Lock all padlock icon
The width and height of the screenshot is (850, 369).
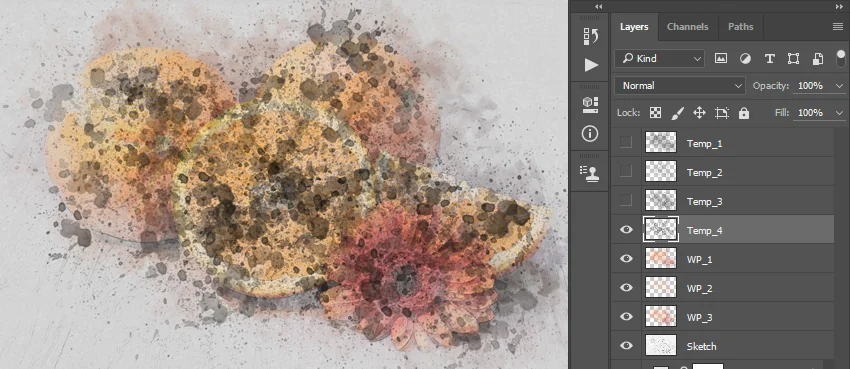point(744,113)
